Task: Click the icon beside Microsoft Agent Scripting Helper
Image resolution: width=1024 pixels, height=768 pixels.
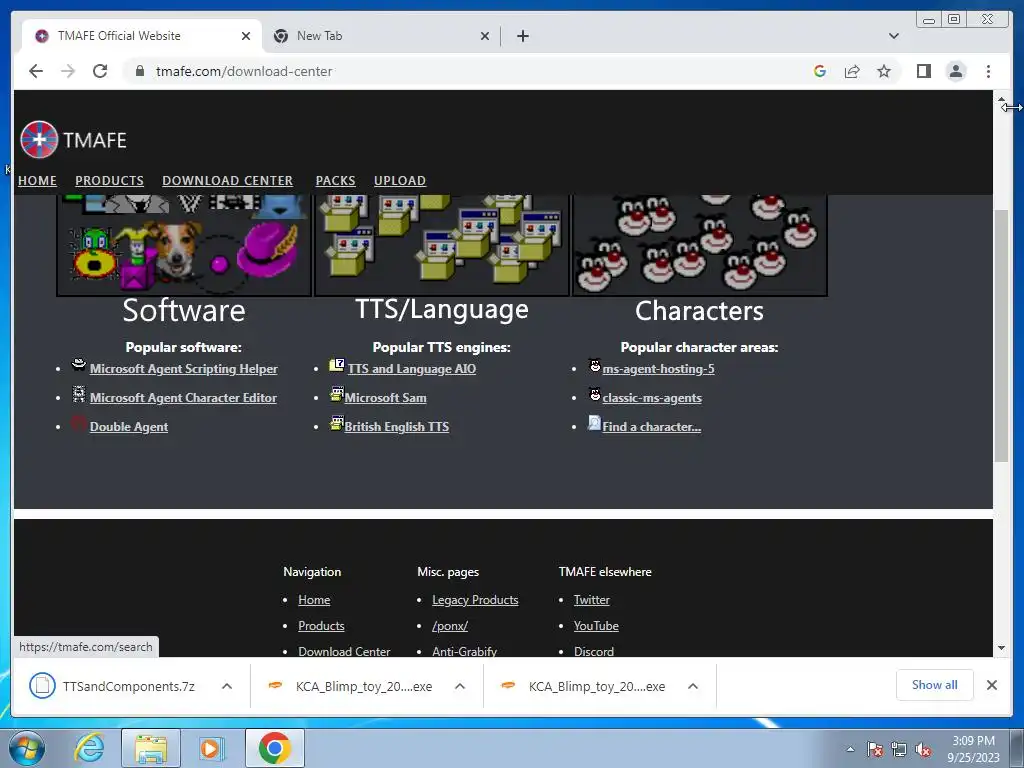Action: tap(79, 365)
